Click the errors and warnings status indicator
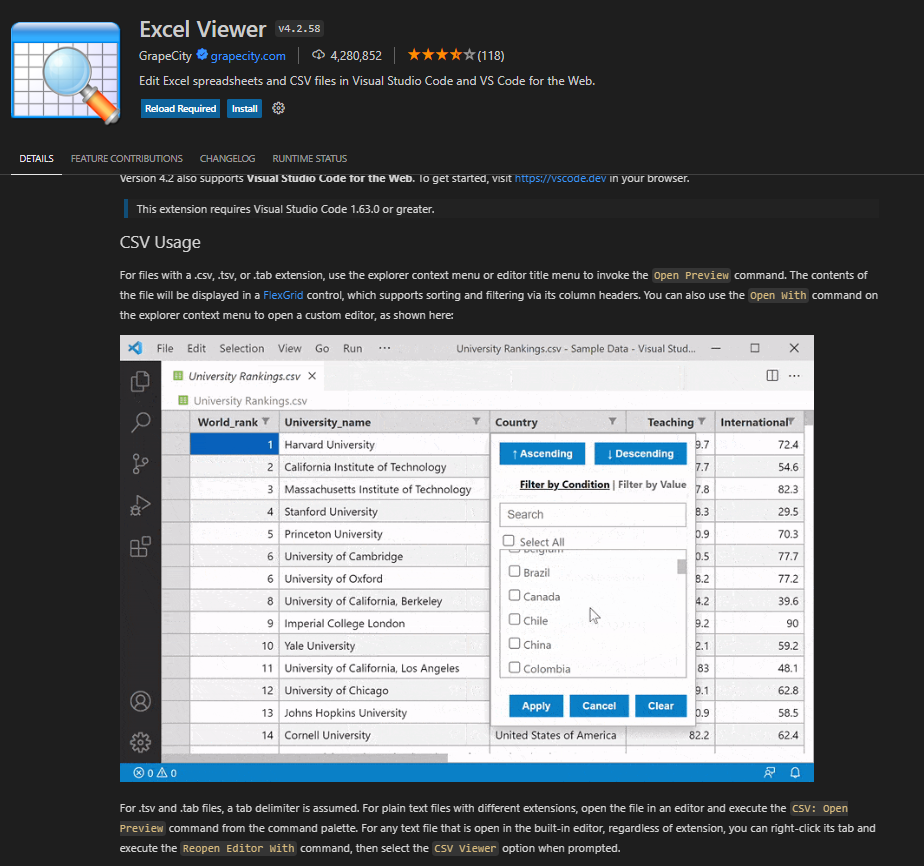The height and width of the screenshot is (866, 924). click(155, 773)
